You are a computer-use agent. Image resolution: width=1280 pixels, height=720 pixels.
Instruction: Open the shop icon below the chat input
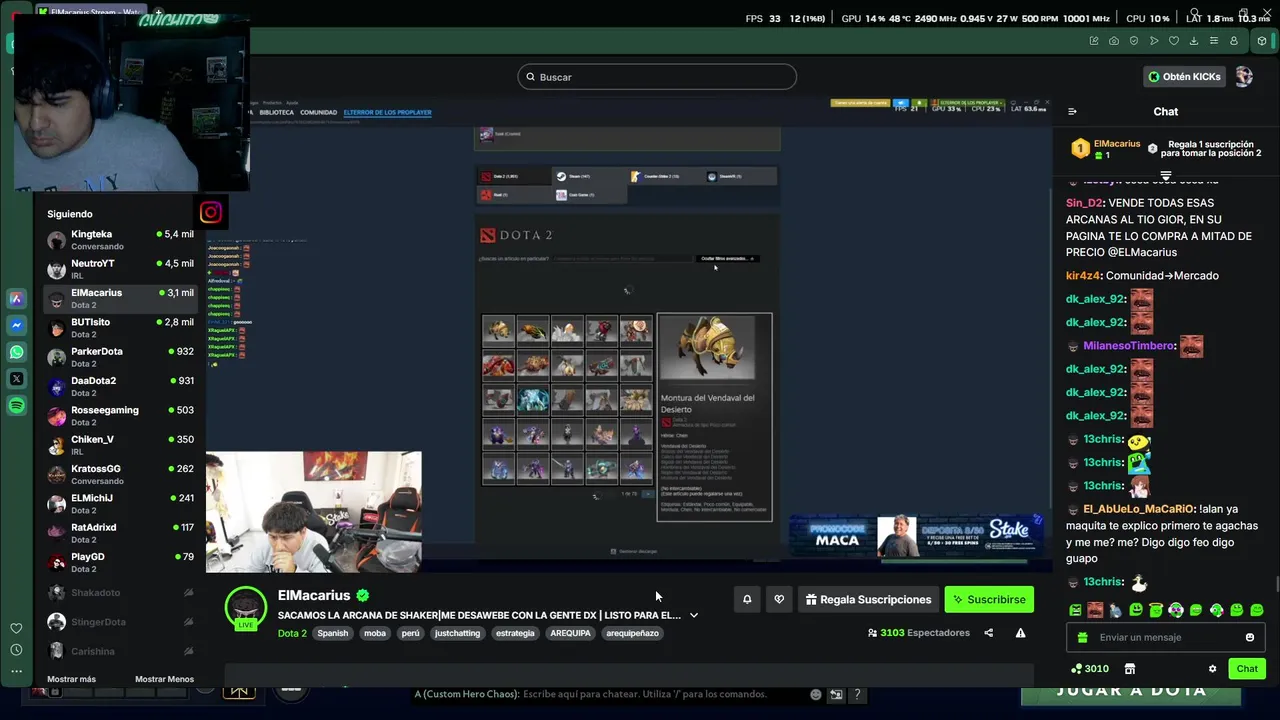pyautogui.click(x=1130, y=669)
